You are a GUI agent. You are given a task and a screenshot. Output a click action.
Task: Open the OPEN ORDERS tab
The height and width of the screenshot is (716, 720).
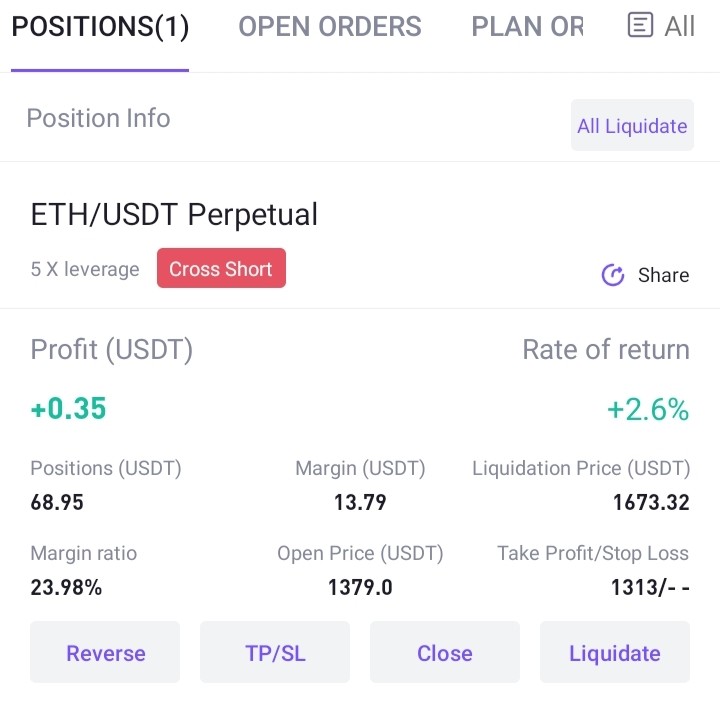(330, 26)
